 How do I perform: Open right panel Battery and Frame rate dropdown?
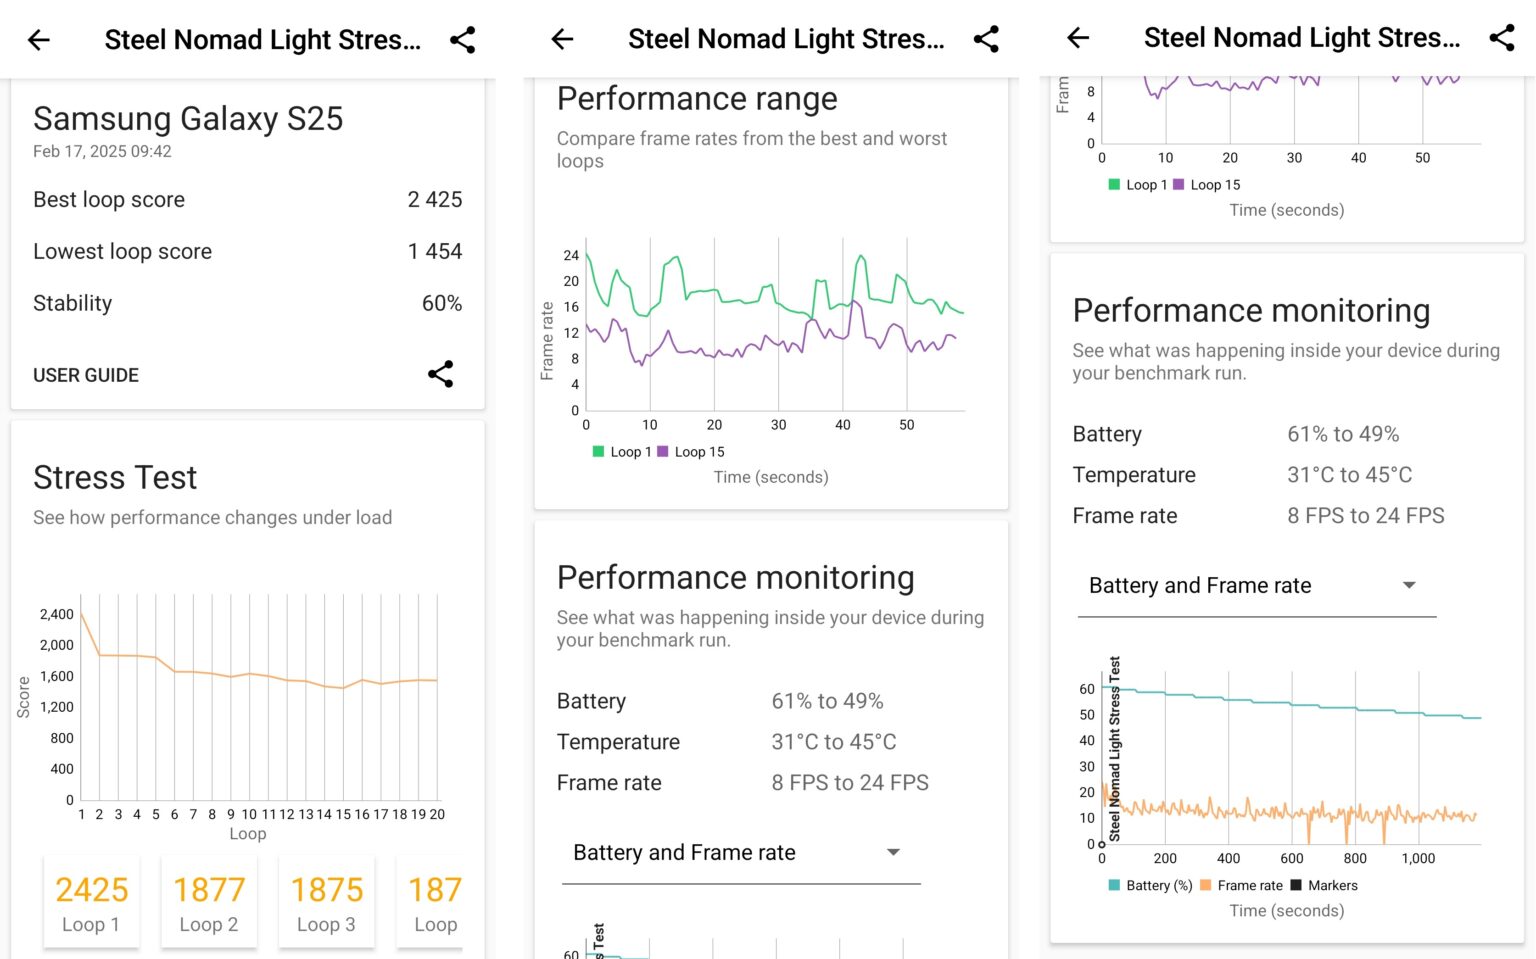click(1257, 586)
